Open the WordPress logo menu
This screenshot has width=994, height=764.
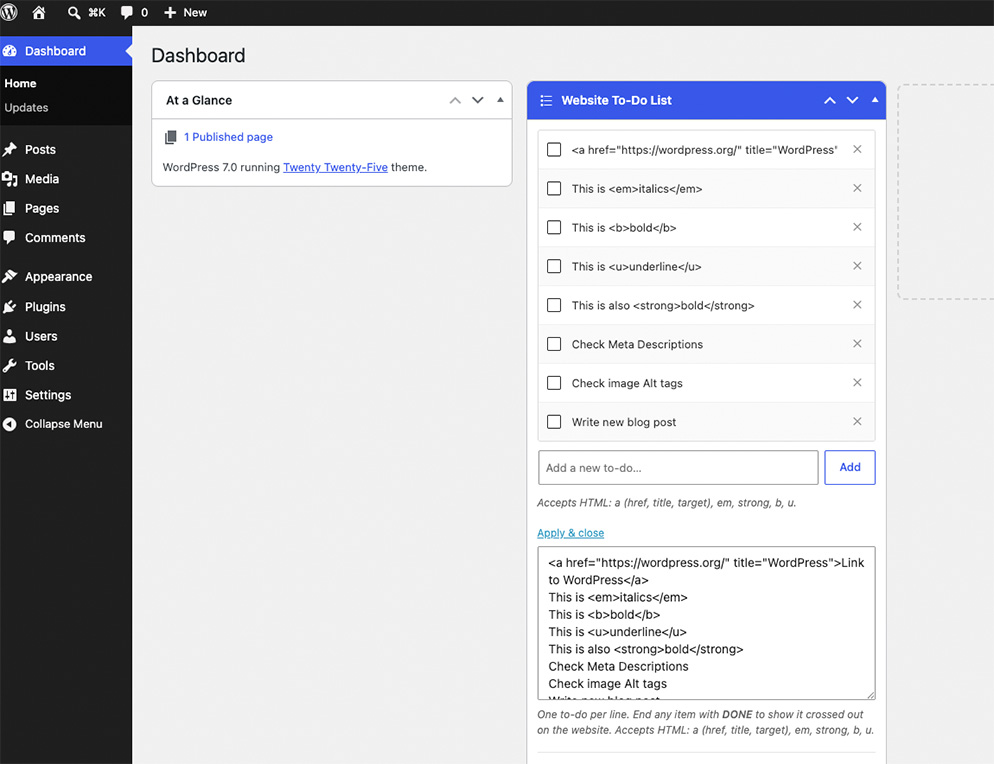pos(9,12)
